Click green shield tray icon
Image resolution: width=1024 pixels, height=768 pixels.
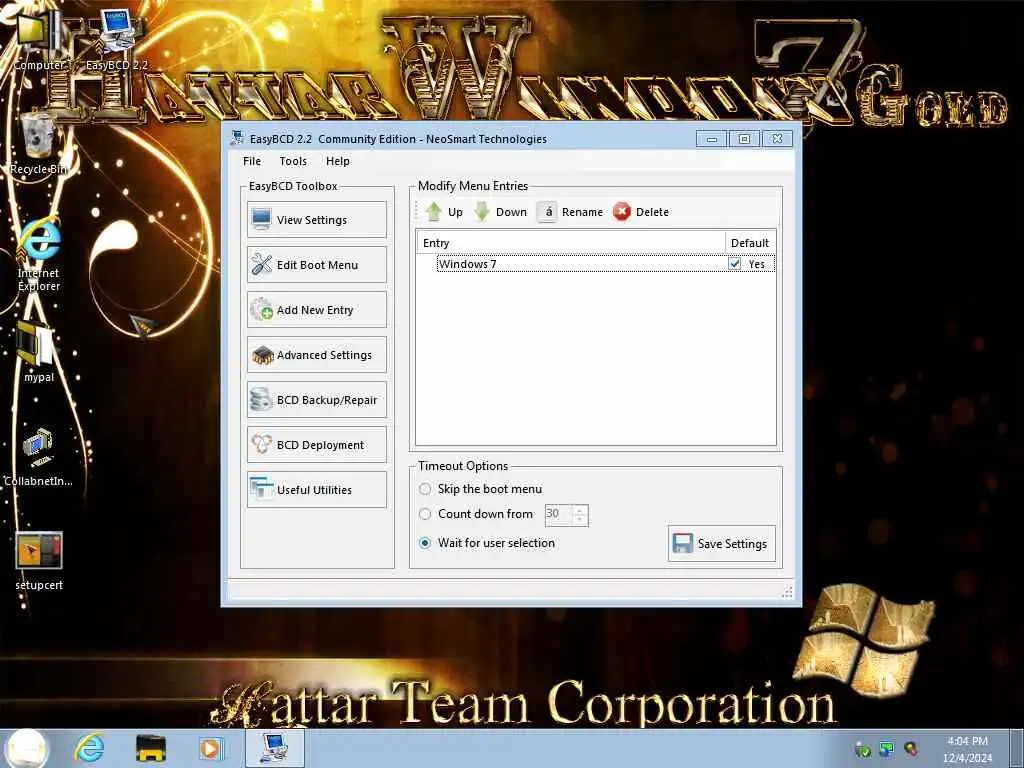point(863,749)
